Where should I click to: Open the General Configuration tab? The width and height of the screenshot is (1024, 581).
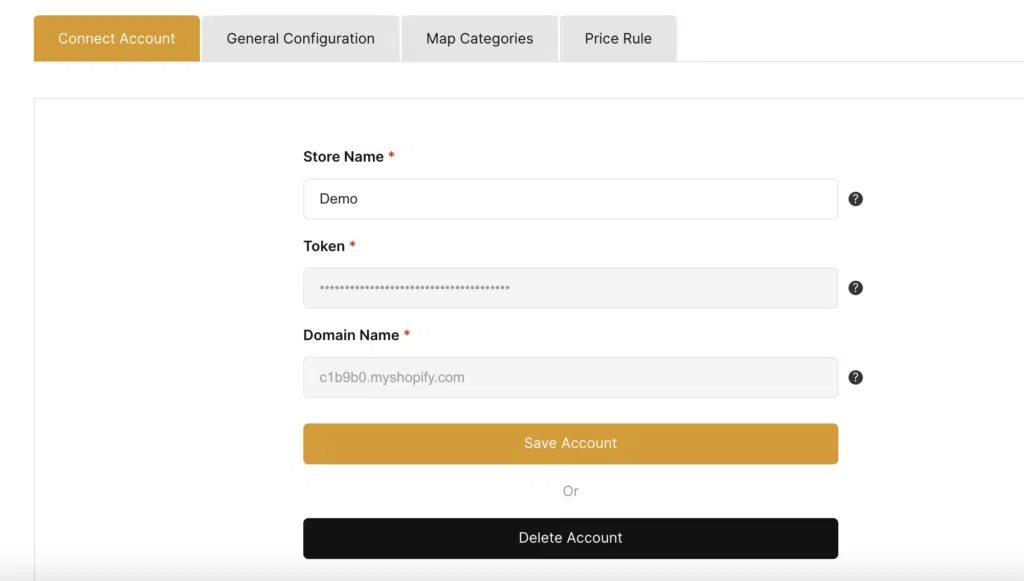300,39
